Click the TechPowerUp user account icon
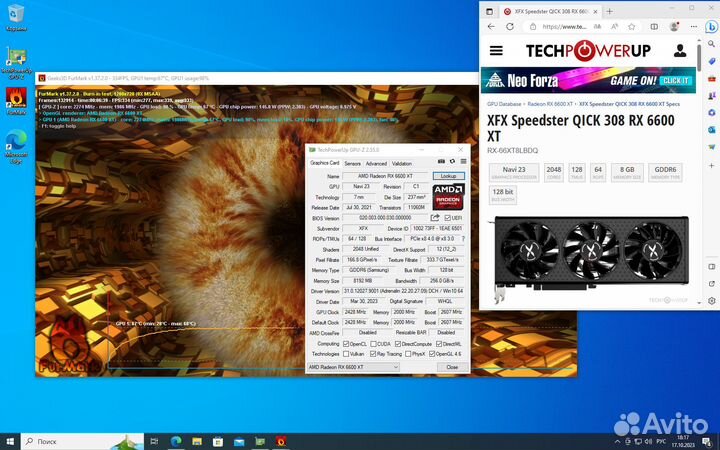The image size is (720, 450). tap(680, 51)
